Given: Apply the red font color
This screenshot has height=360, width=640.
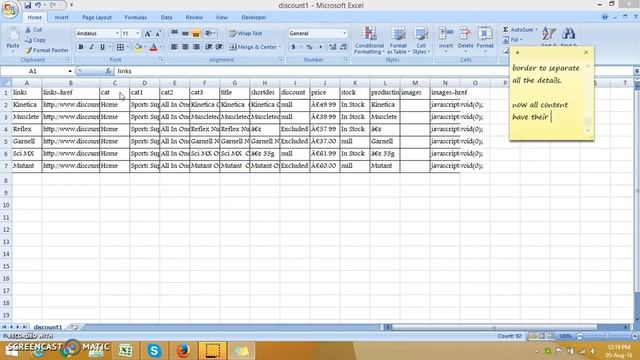Looking at the screenshot, I should point(153,47).
